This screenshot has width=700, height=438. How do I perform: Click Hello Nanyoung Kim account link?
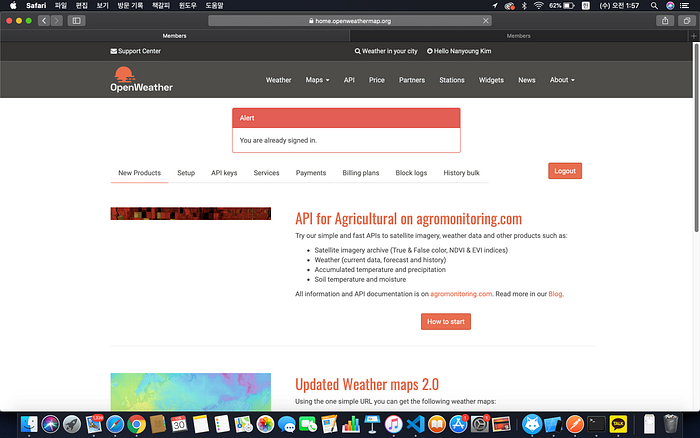tap(459, 51)
